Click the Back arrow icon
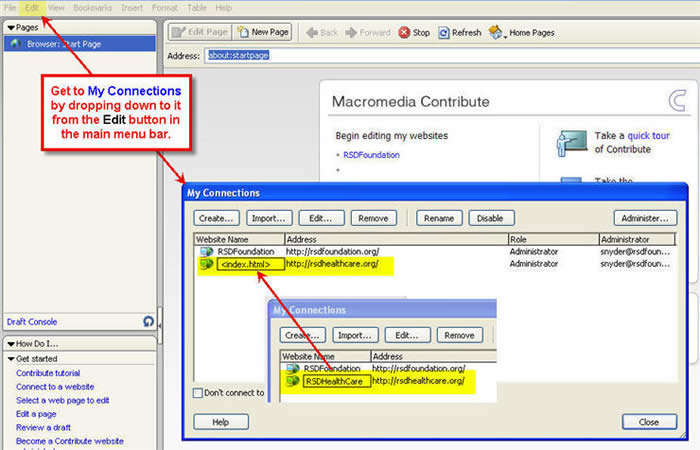700x450 pixels. (x=312, y=33)
